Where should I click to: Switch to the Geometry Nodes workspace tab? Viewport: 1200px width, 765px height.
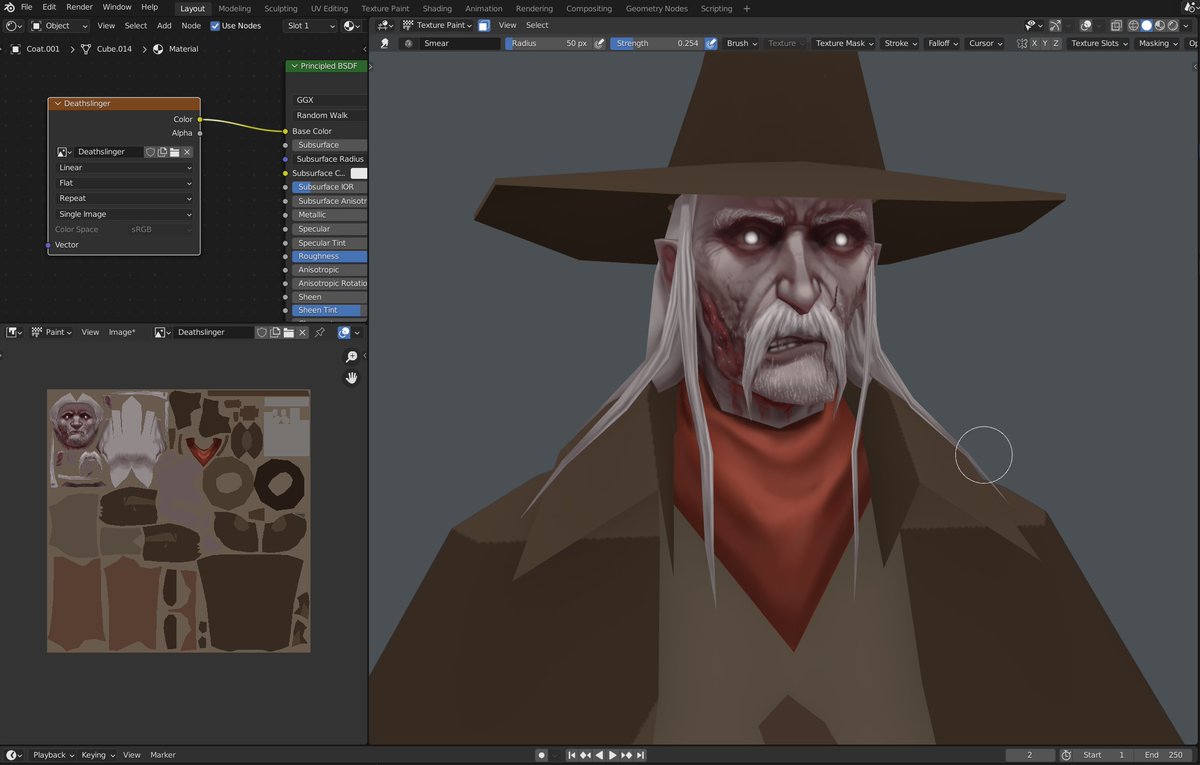[656, 8]
